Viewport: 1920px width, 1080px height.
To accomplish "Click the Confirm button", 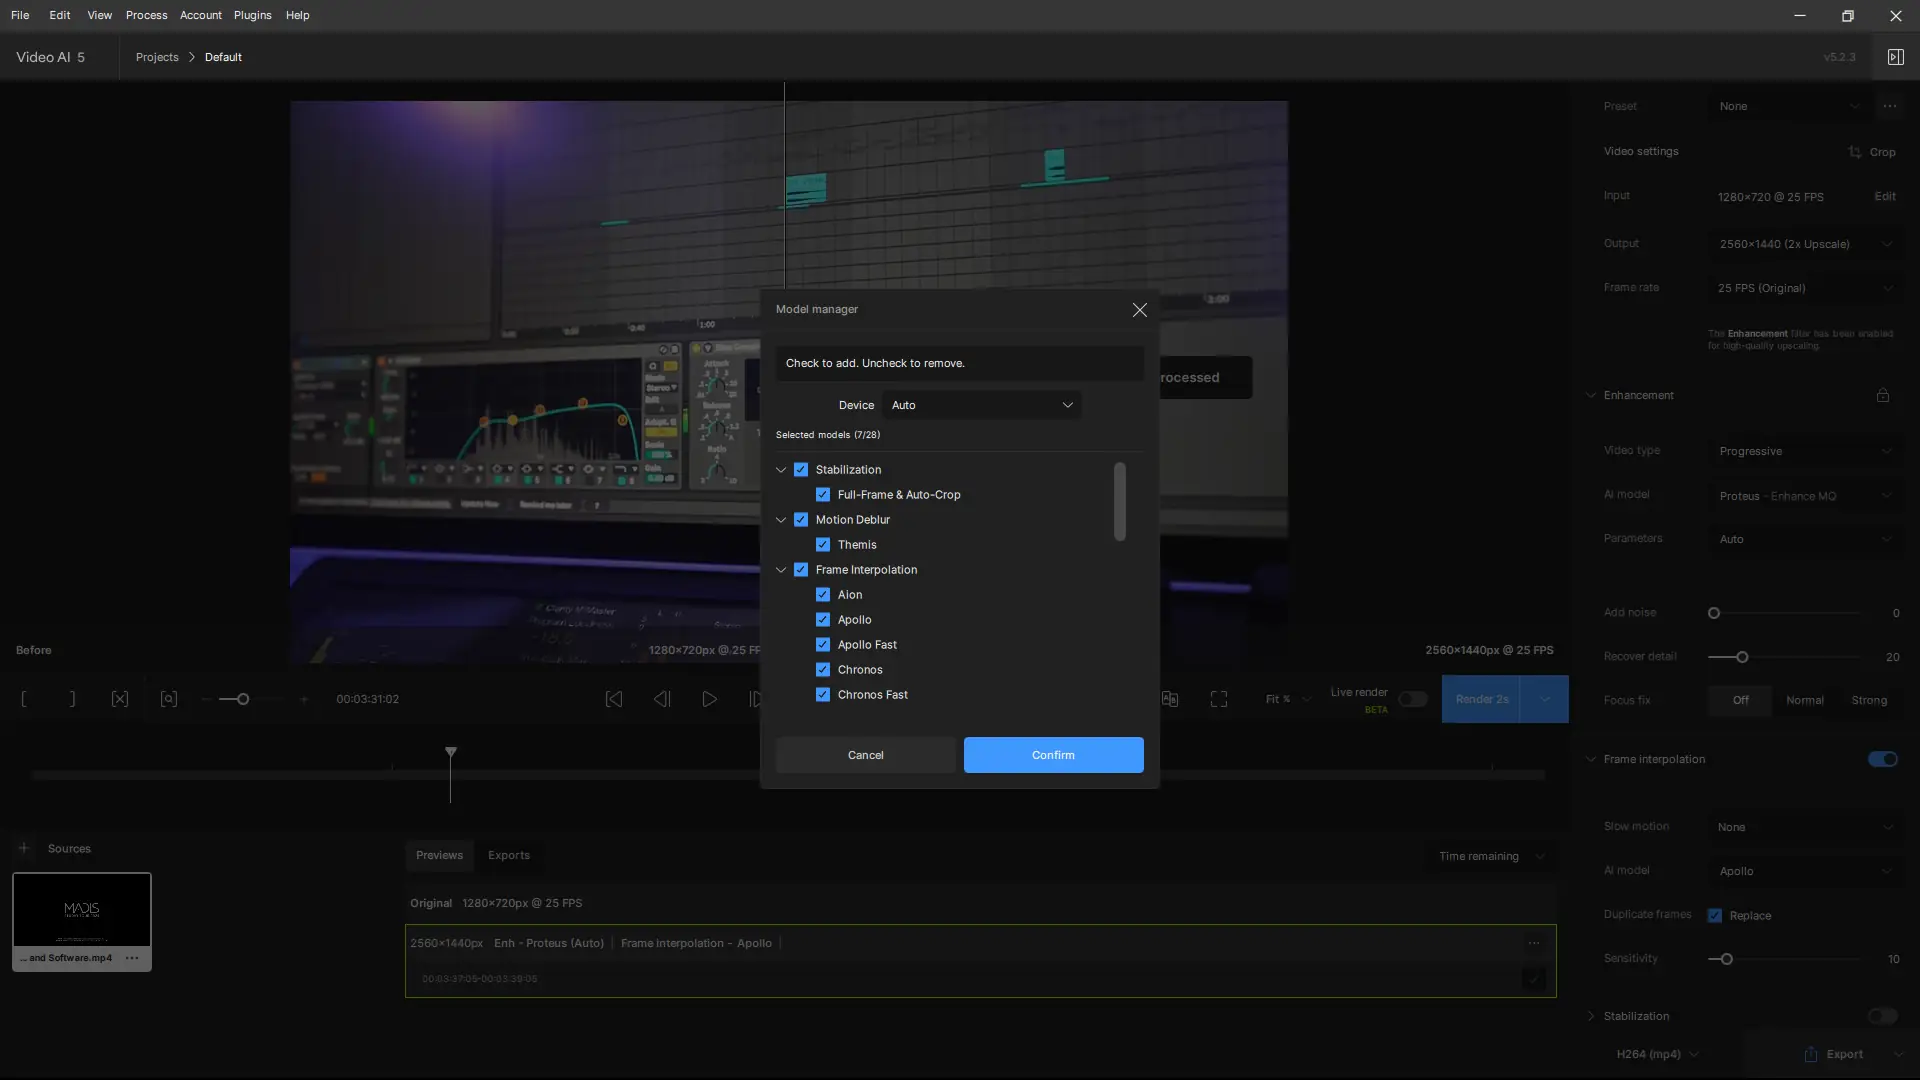I will point(1053,755).
